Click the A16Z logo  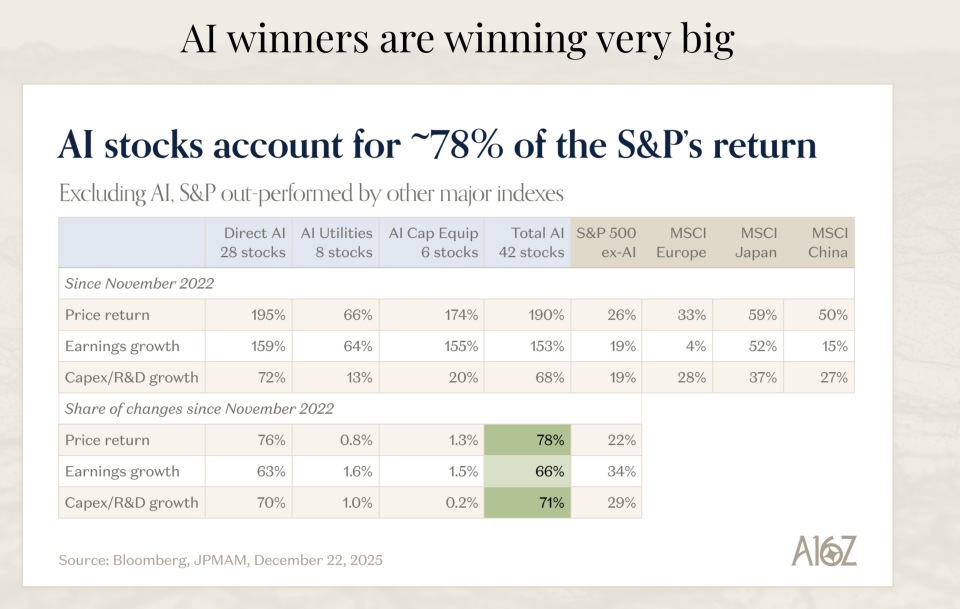coord(824,551)
